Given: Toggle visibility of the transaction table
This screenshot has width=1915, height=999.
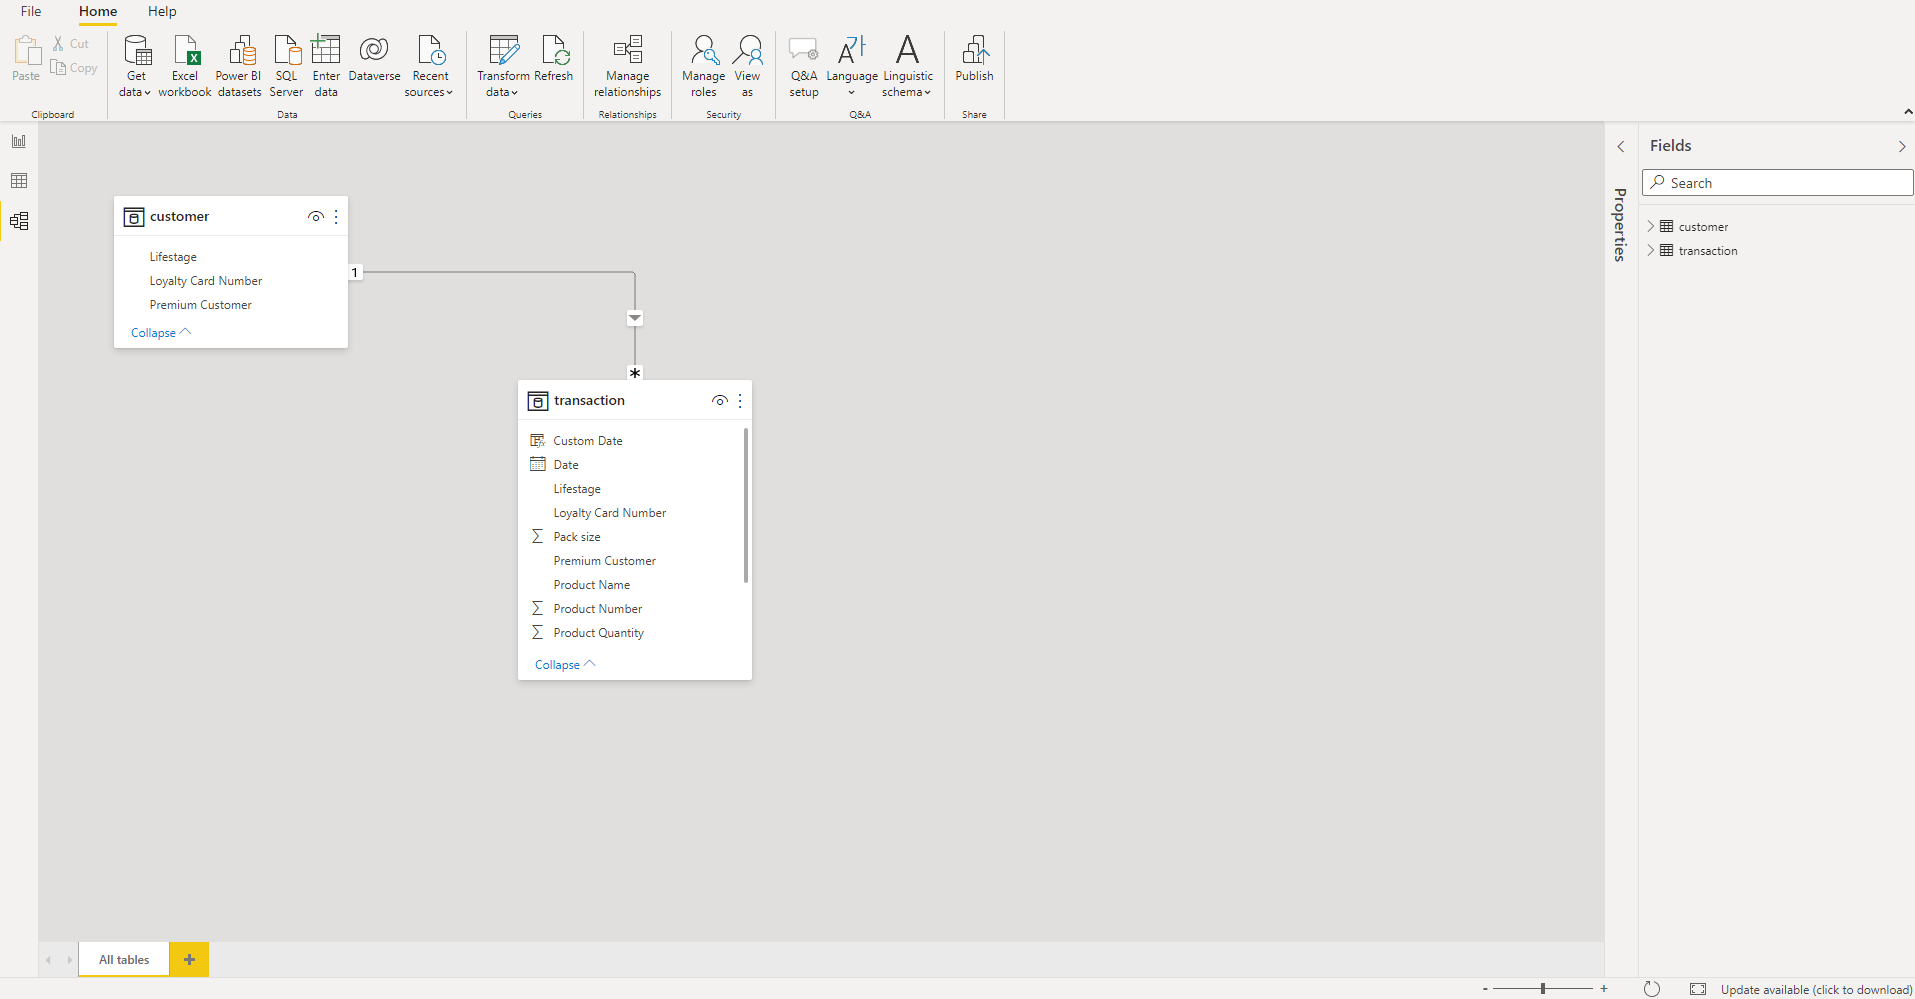Looking at the screenshot, I should coord(719,401).
